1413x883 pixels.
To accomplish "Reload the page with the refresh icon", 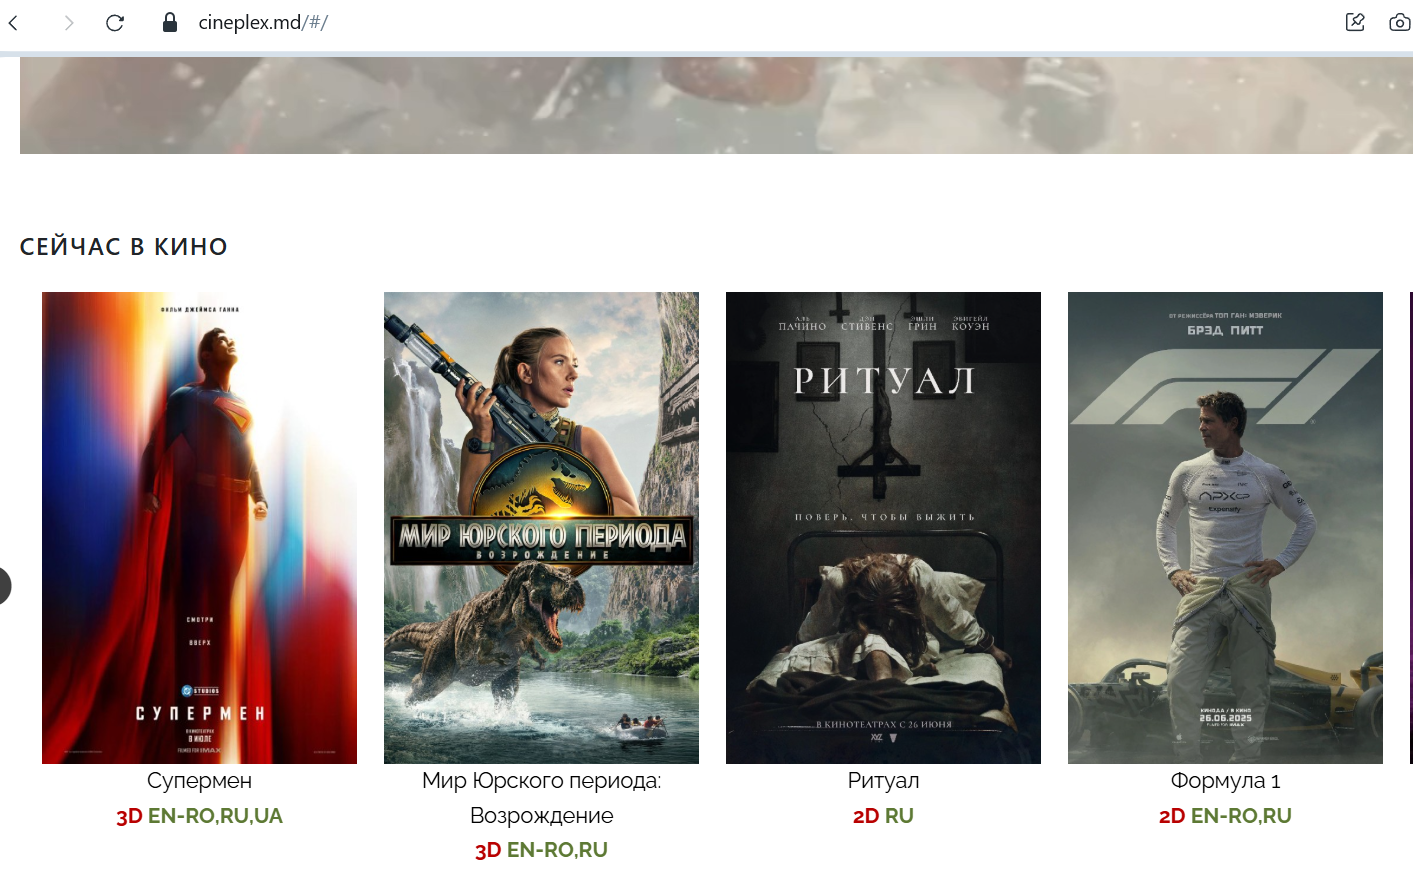I will (x=115, y=22).
